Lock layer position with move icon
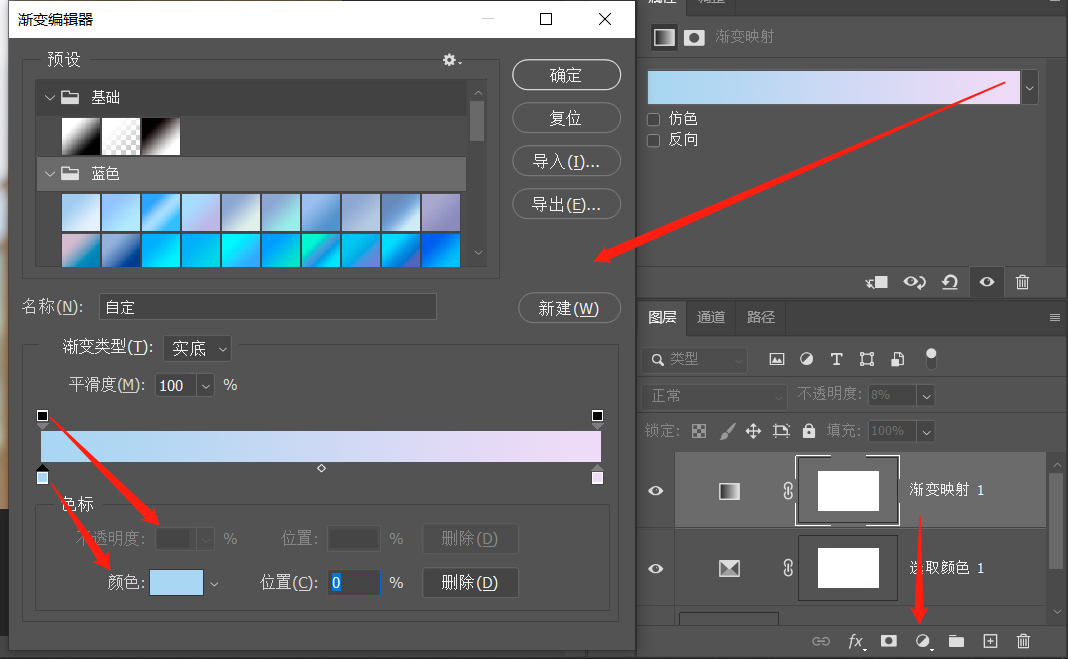The width and height of the screenshot is (1068, 659). [754, 431]
